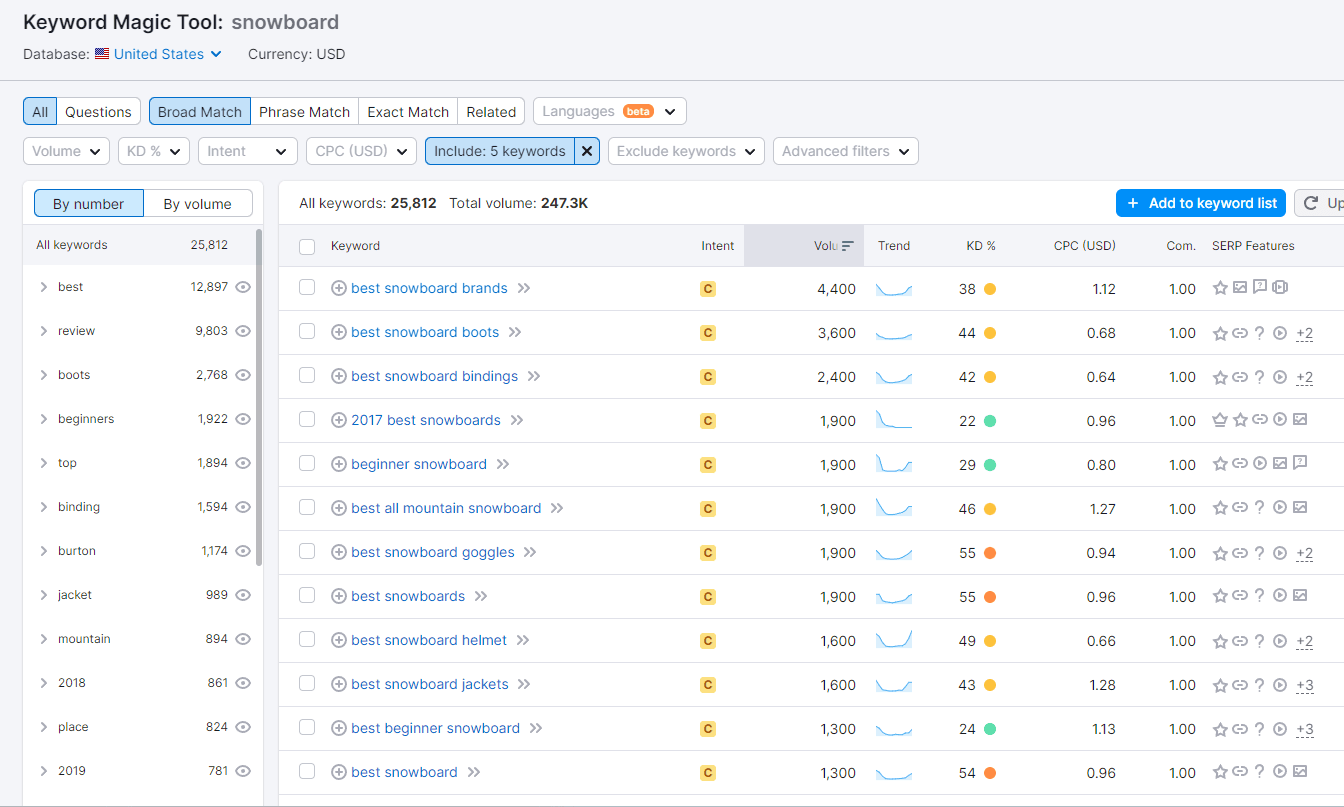Viewport: 1344px width, 807px height.
Task: Tick the checkbox beside "best all mountain snowboard"
Action: pyautogui.click(x=307, y=507)
